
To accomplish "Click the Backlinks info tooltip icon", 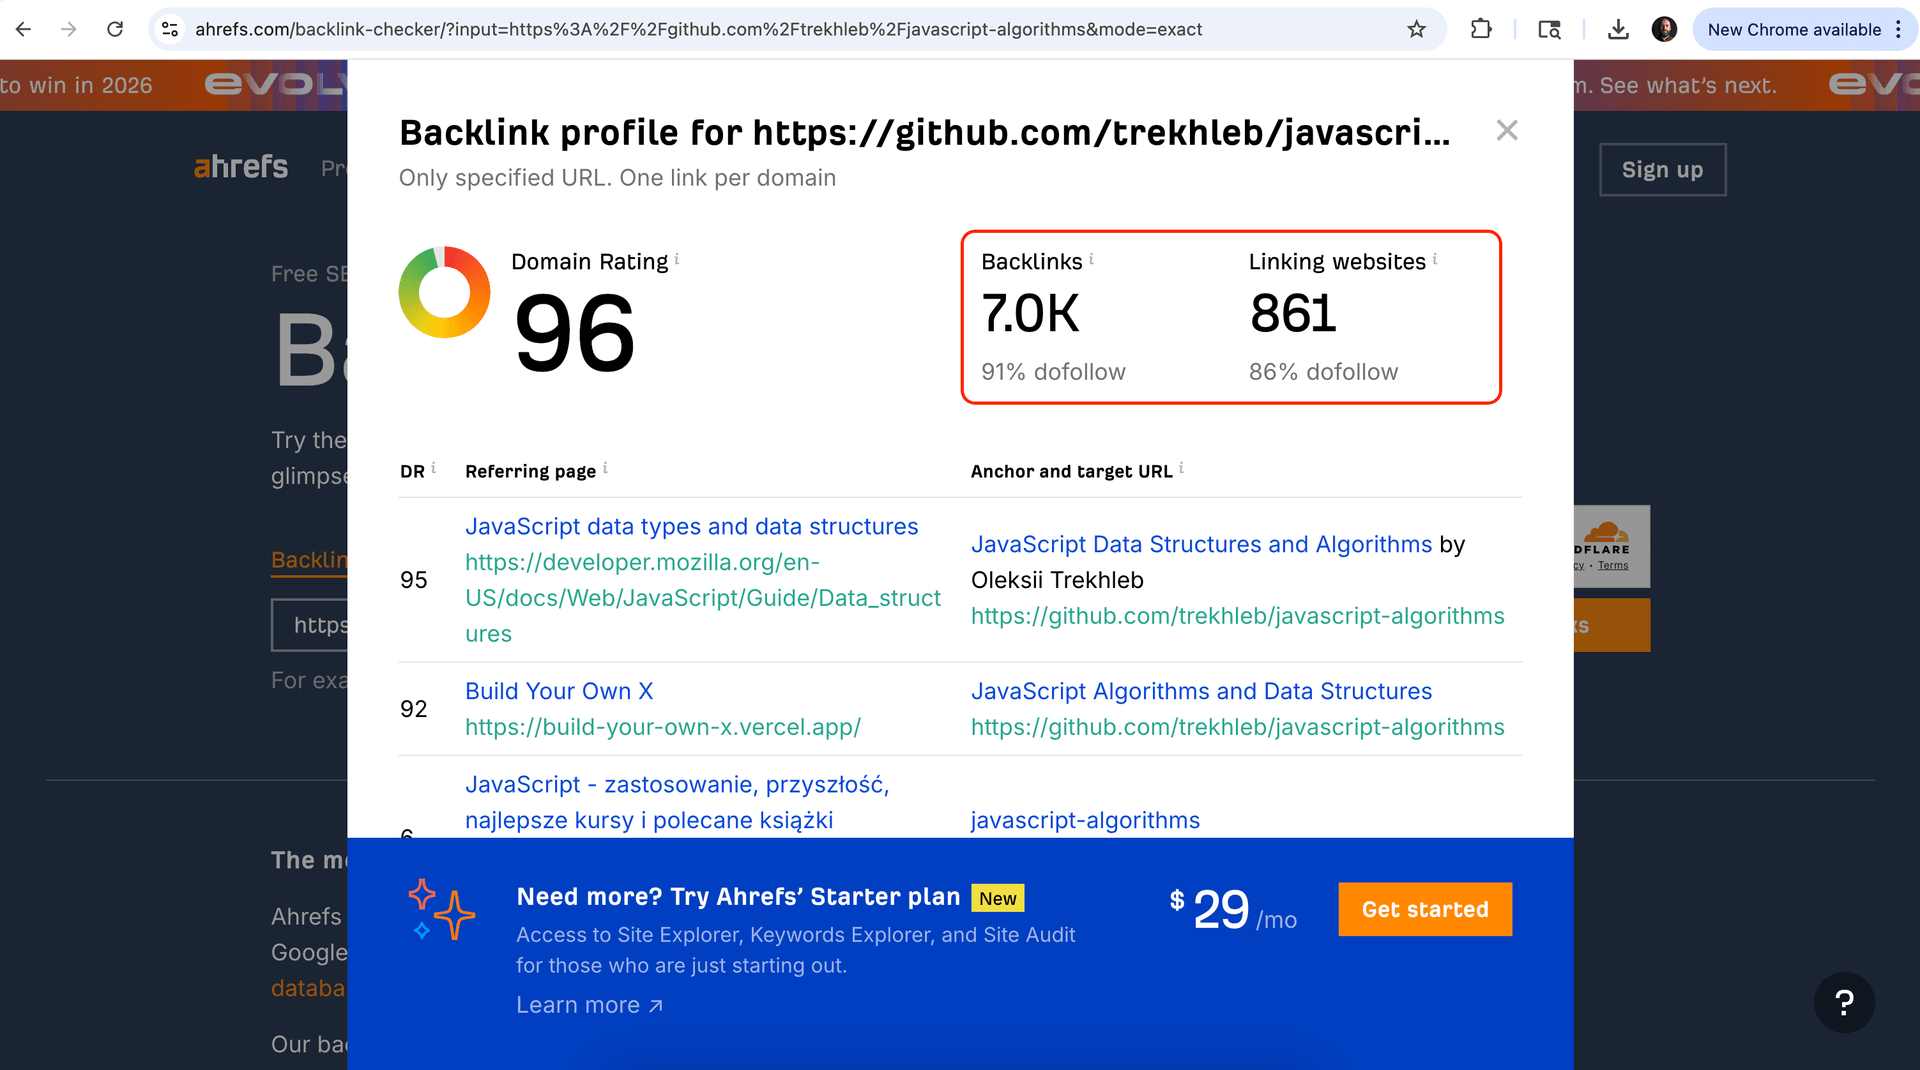I will tap(1091, 259).
